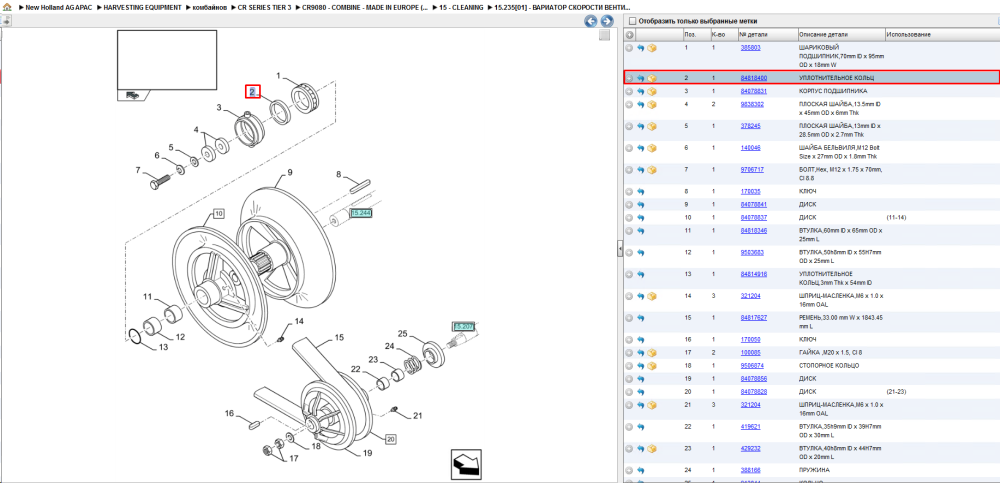Screen dimensions: 1000x483
Task: Click box package icon for row 5
Action: 652,126
